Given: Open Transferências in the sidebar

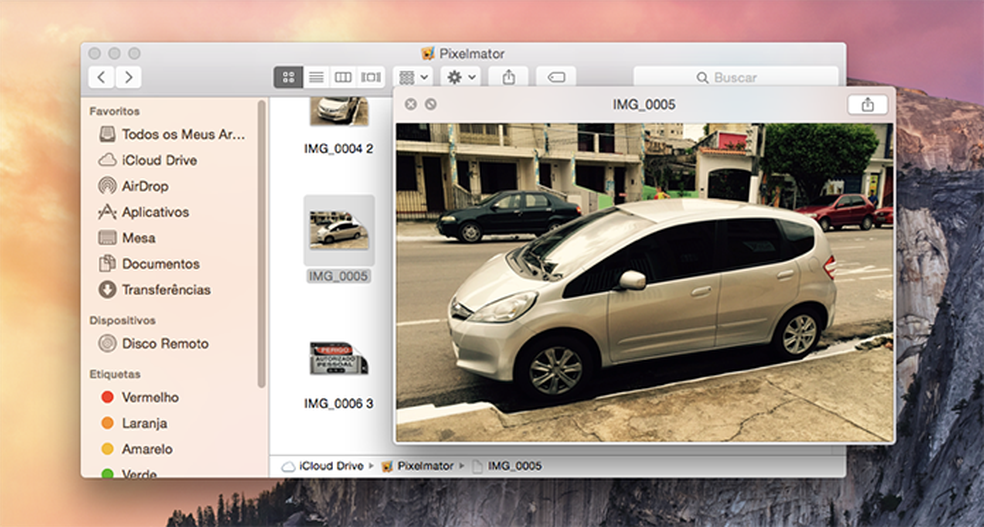Looking at the screenshot, I should pos(165,290).
